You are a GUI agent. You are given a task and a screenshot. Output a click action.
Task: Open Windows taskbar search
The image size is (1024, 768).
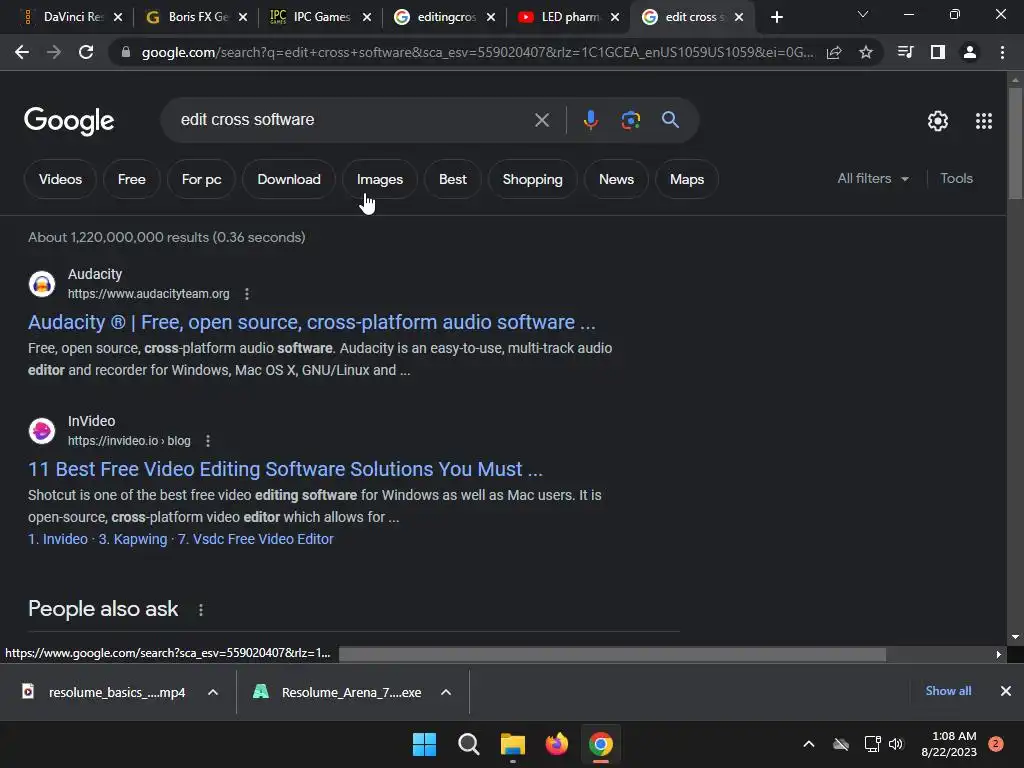coord(469,744)
